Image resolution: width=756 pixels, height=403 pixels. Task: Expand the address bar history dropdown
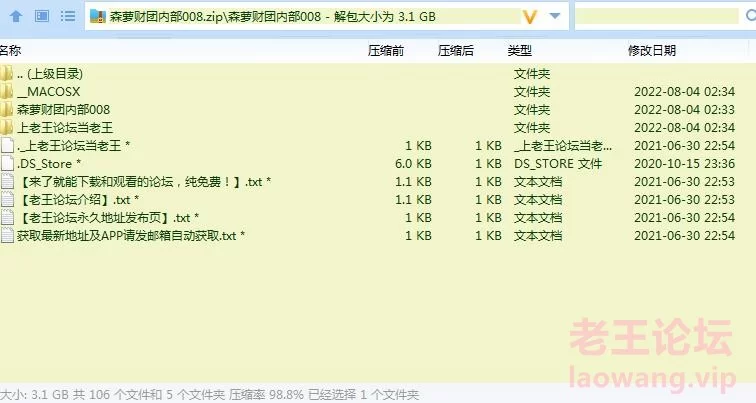coord(555,16)
